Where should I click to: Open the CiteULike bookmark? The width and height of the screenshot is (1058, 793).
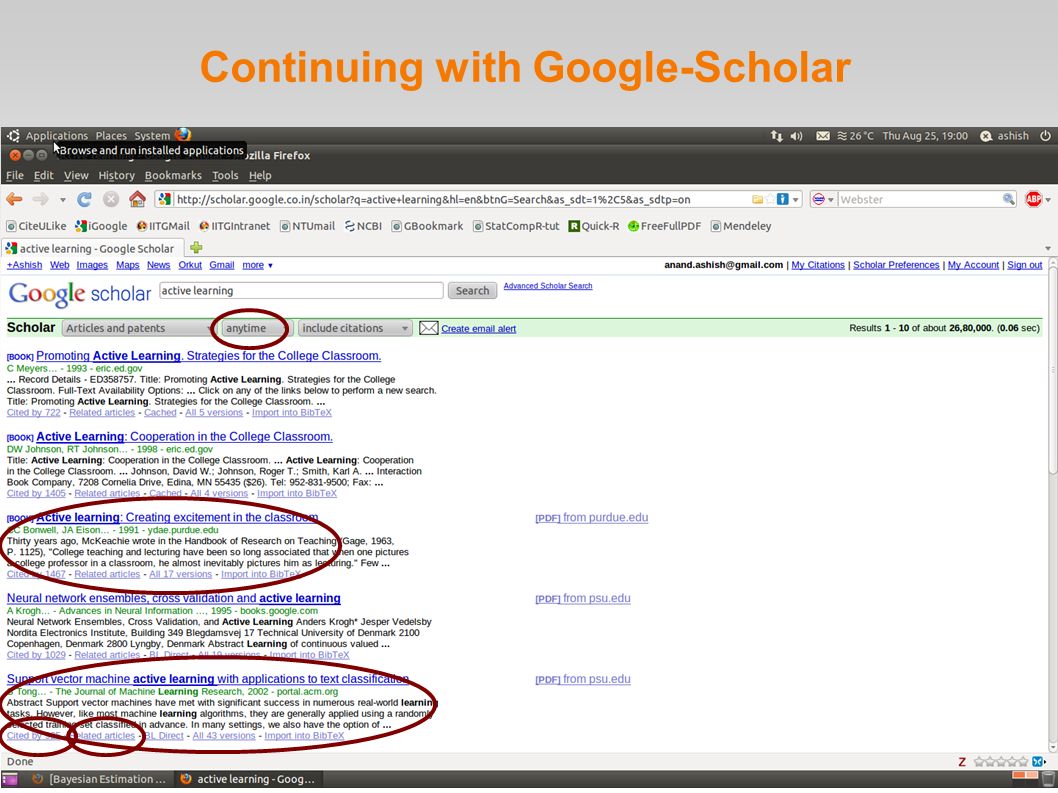click(36, 226)
